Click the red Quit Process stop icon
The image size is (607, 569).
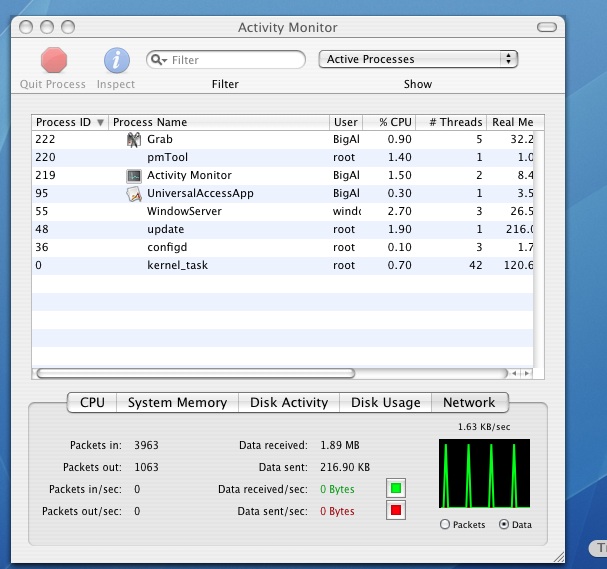click(54, 60)
